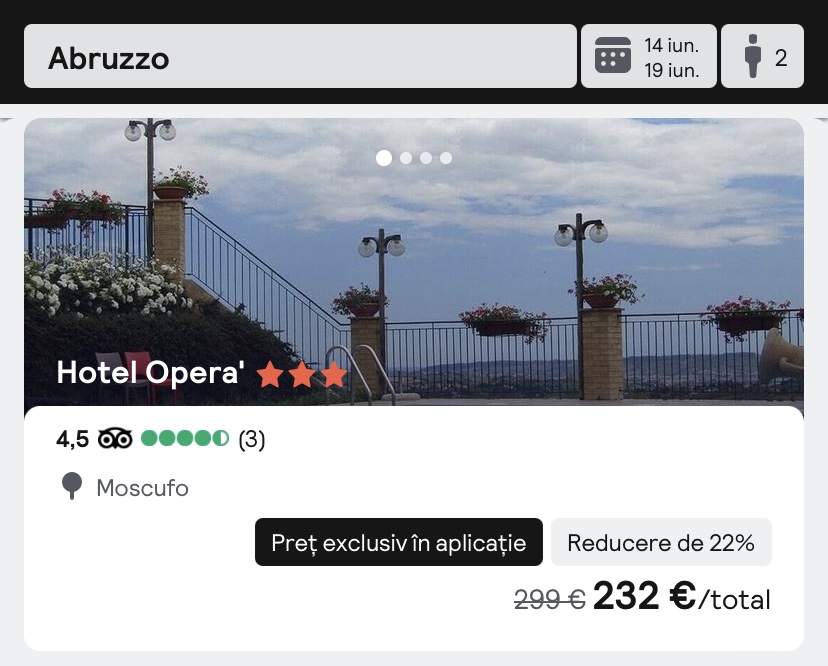Image resolution: width=828 pixels, height=666 pixels.
Task: Click the person icon for guests
Action: click(x=752, y=55)
